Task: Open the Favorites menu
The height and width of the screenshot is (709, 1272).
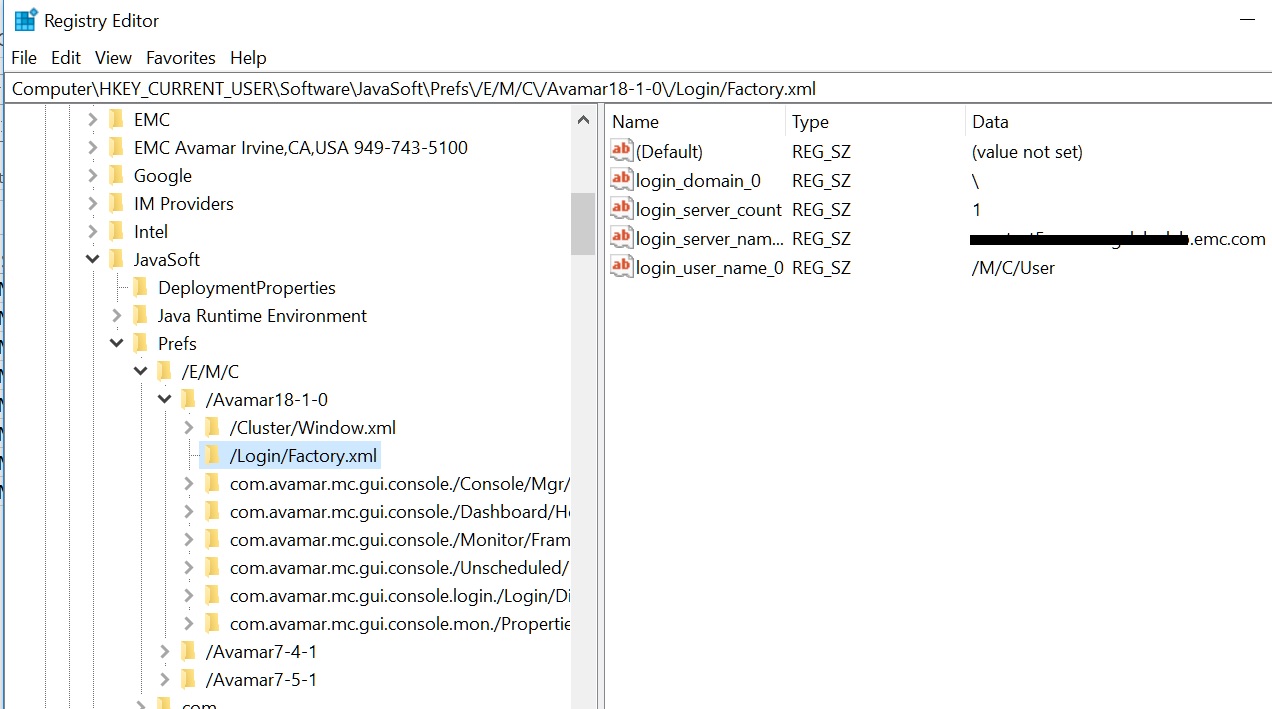Action: tap(180, 57)
